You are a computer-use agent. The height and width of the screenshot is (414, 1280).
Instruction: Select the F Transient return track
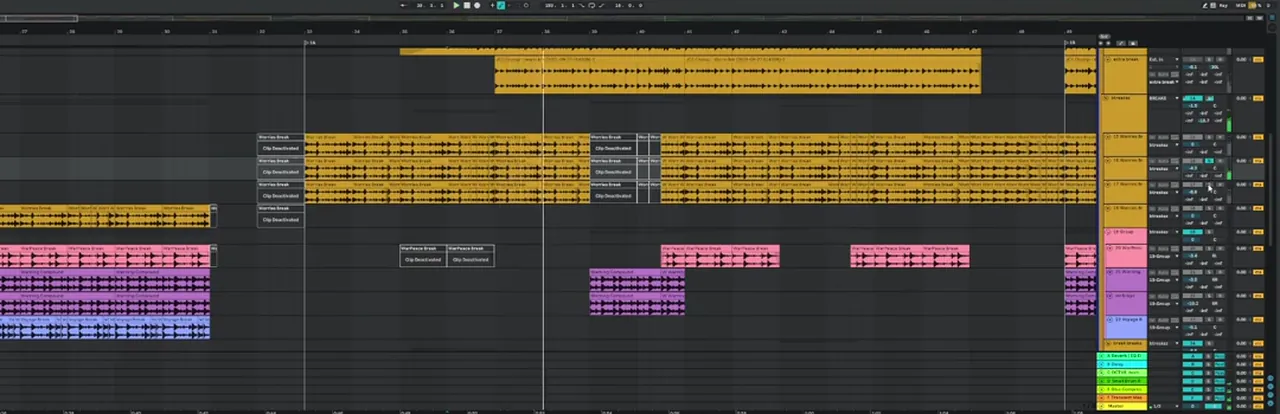click(x=1122, y=398)
